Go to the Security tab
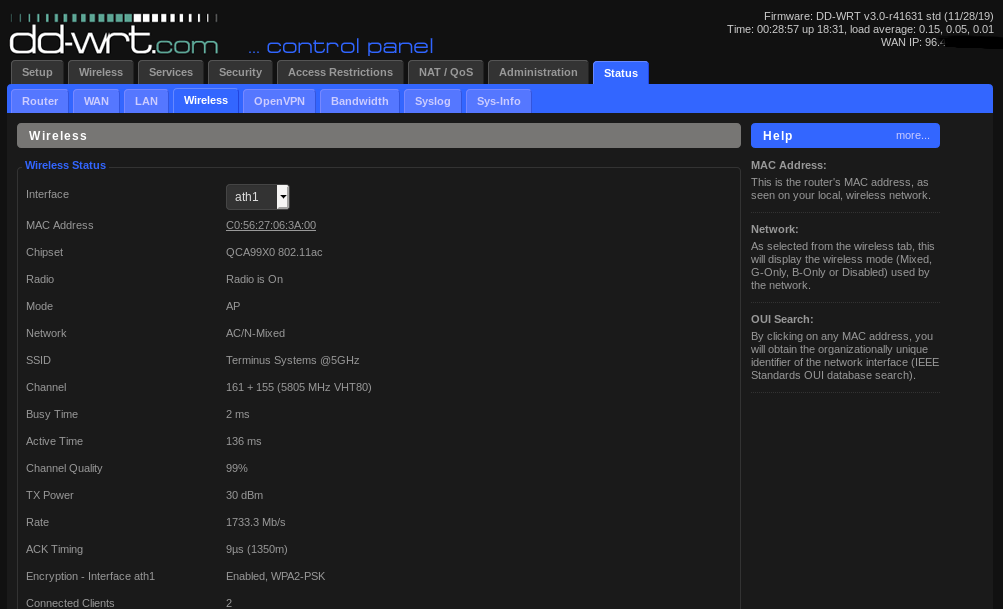 (x=240, y=72)
